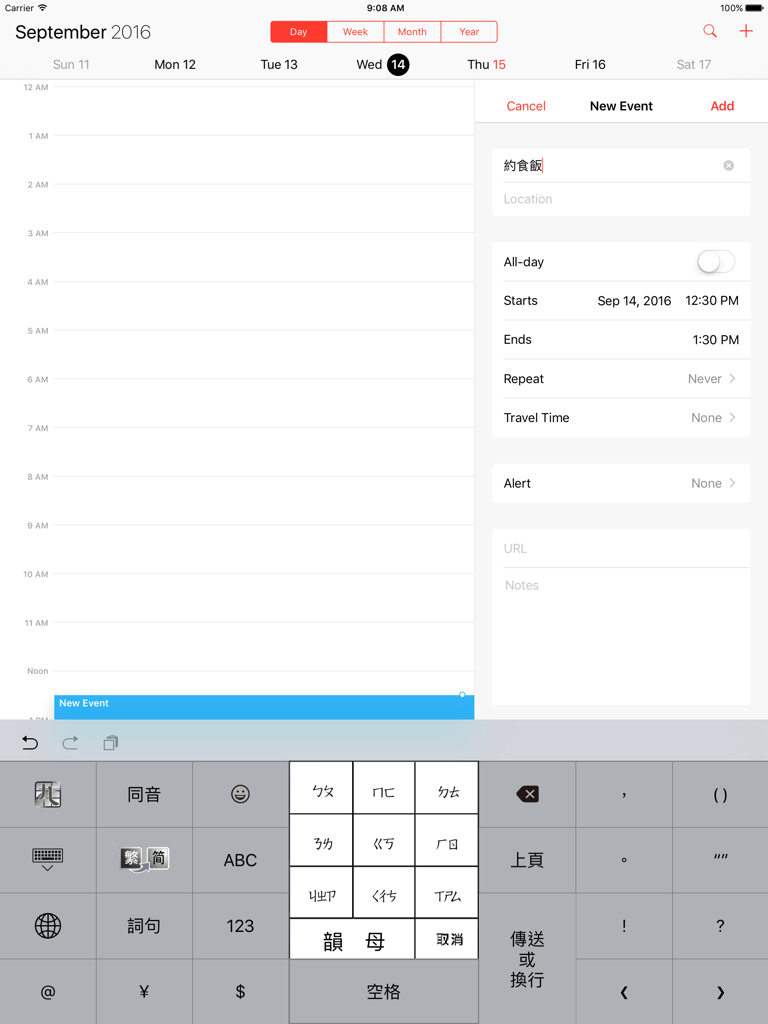The height and width of the screenshot is (1024, 768).
Task: Switch to Month view tab
Action: (x=412, y=31)
